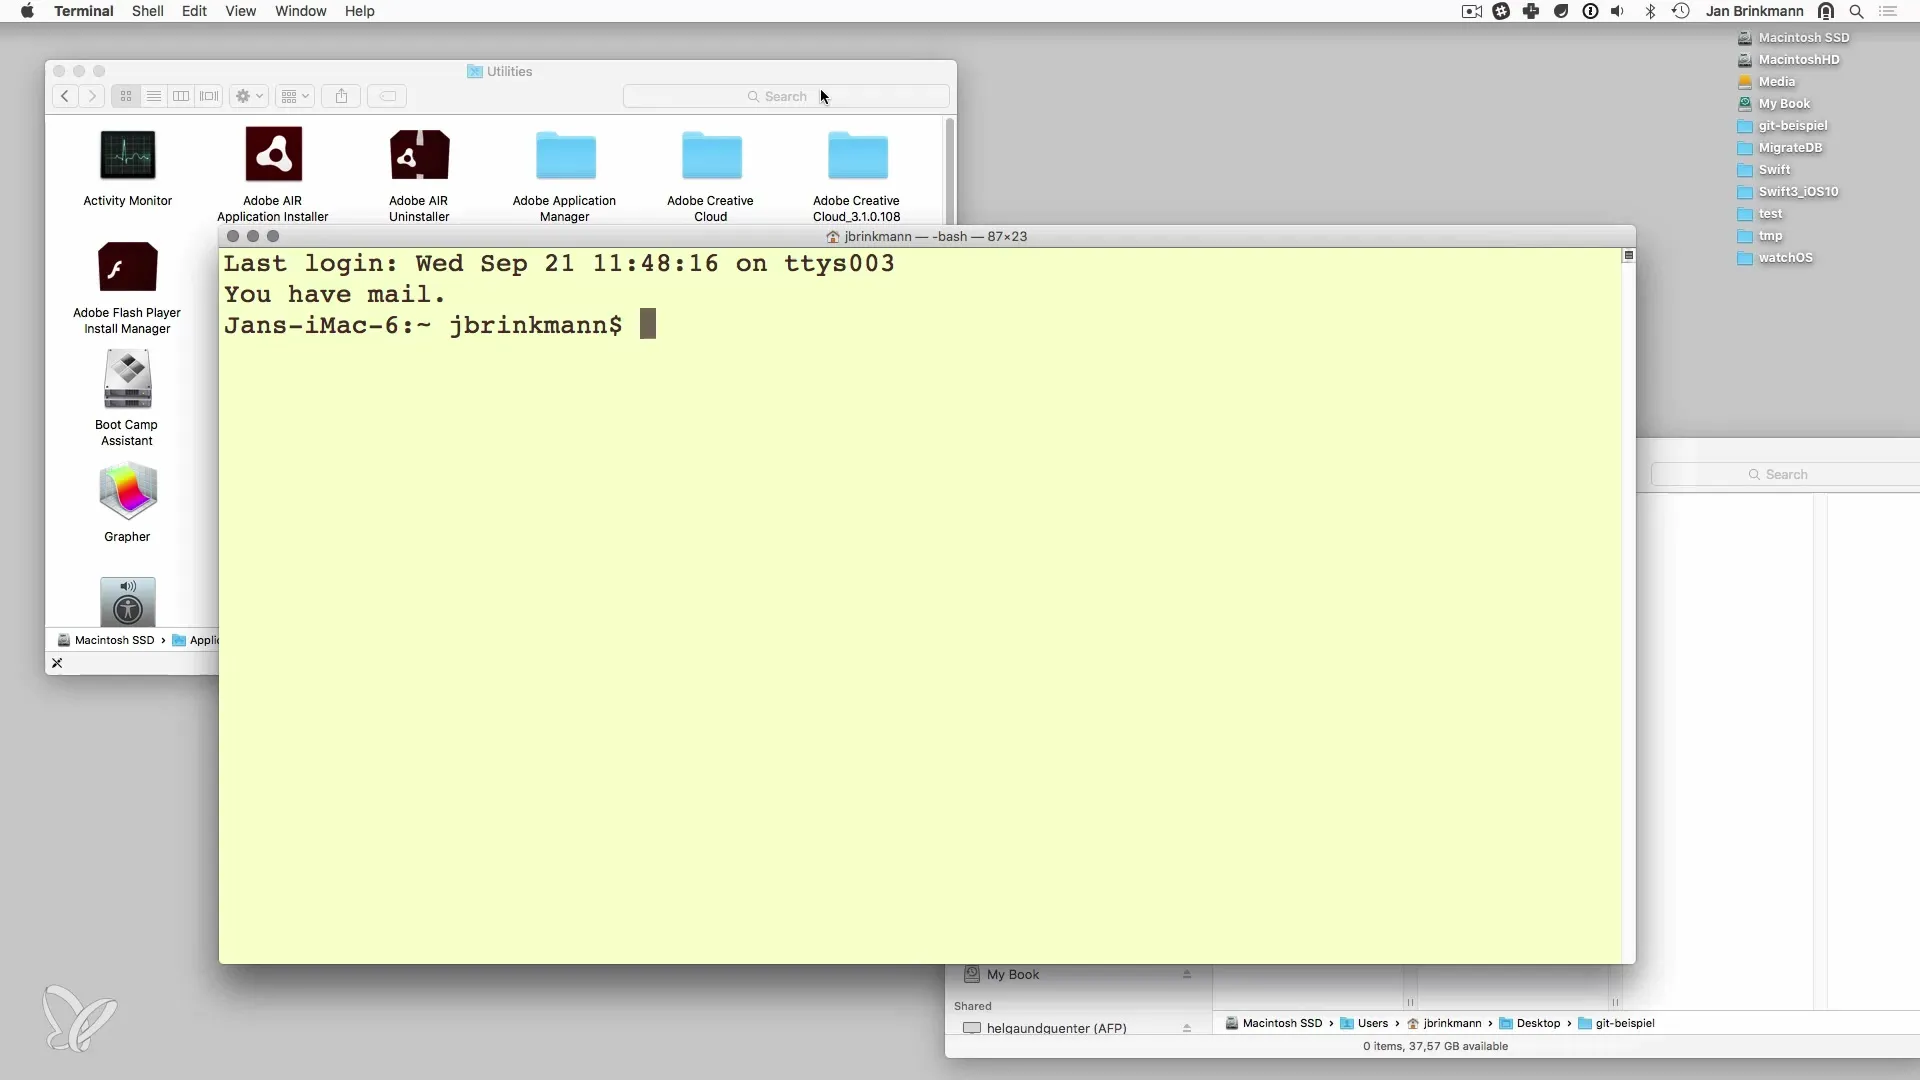The height and width of the screenshot is (1080, 1920).
Task: Click Macintosh SSD in Utilities path bar
Action: [x=106, y=640]
